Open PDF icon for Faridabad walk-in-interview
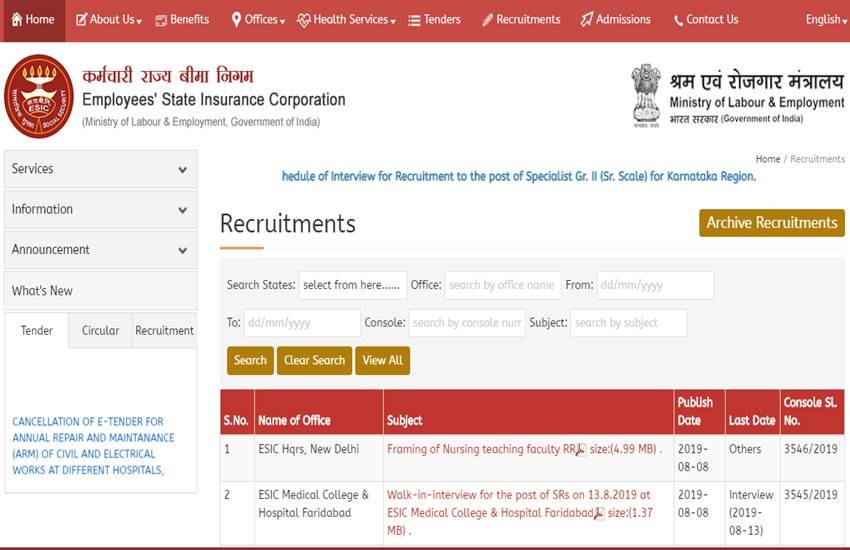The height and width of the screenshot is (550, 850). pyautogui.click(x=599, y=514)
